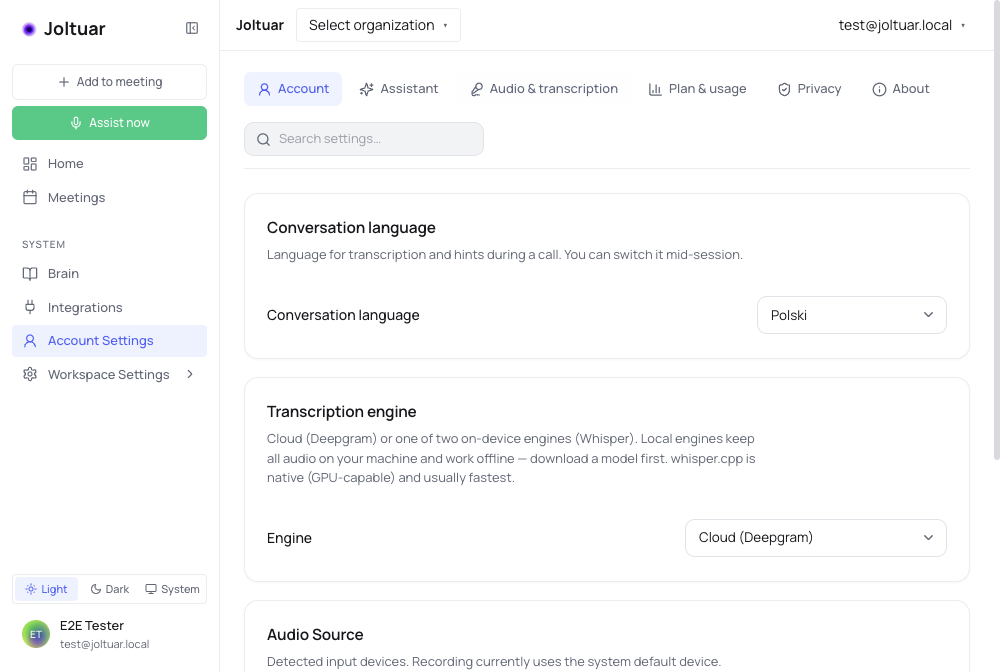
Task: Switch theme to System
Action: (x=172, y=589)
